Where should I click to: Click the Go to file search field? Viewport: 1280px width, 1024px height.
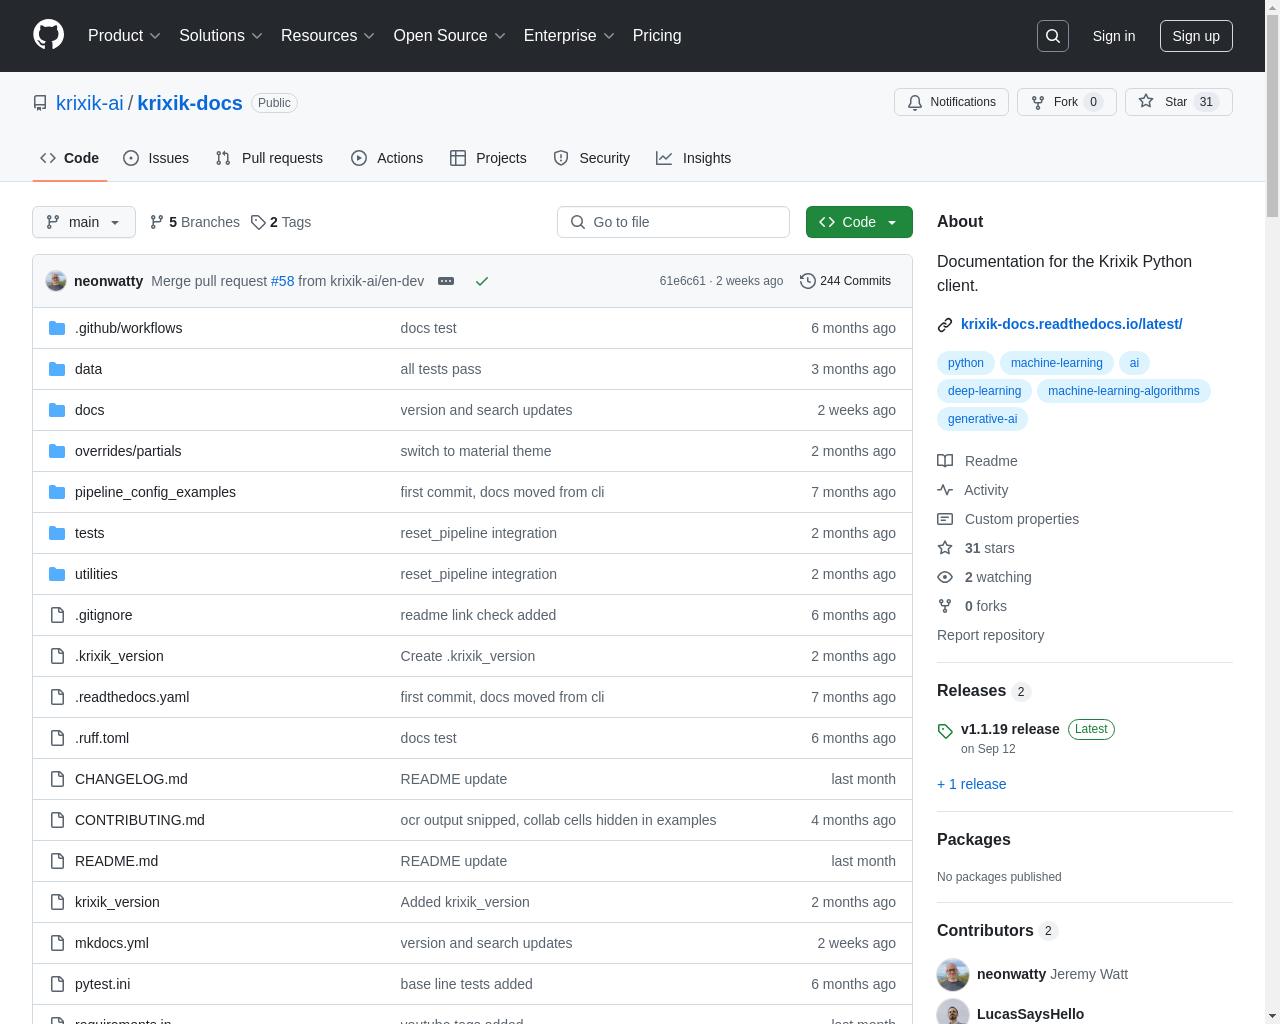coord(673,222)
